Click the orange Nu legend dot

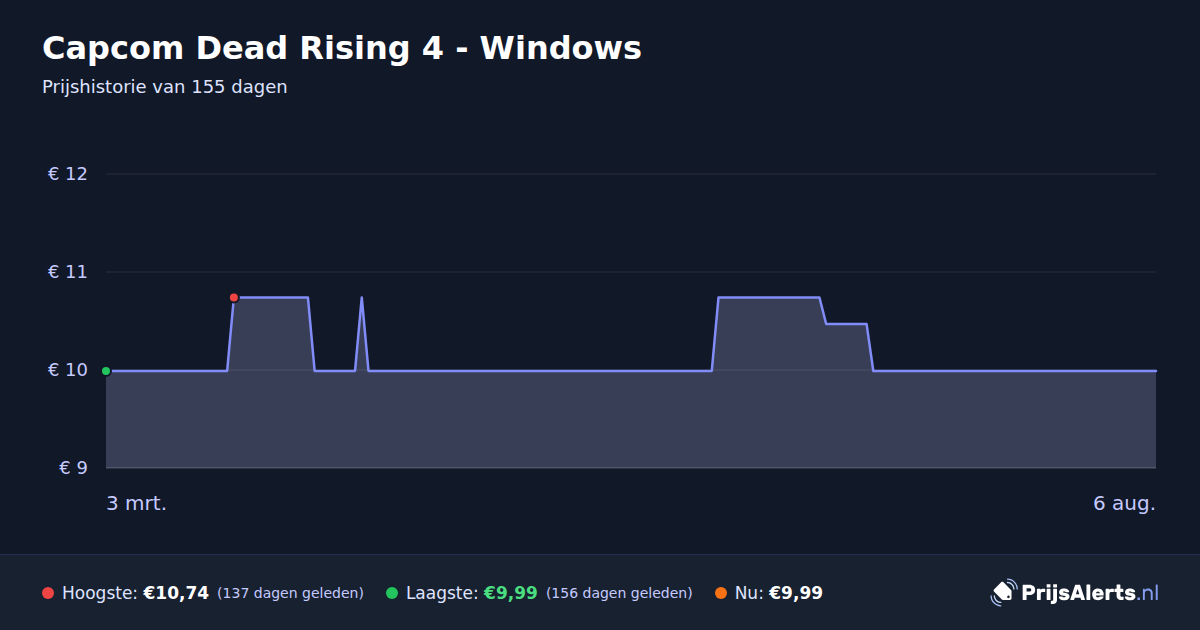[x=721, y=593]
